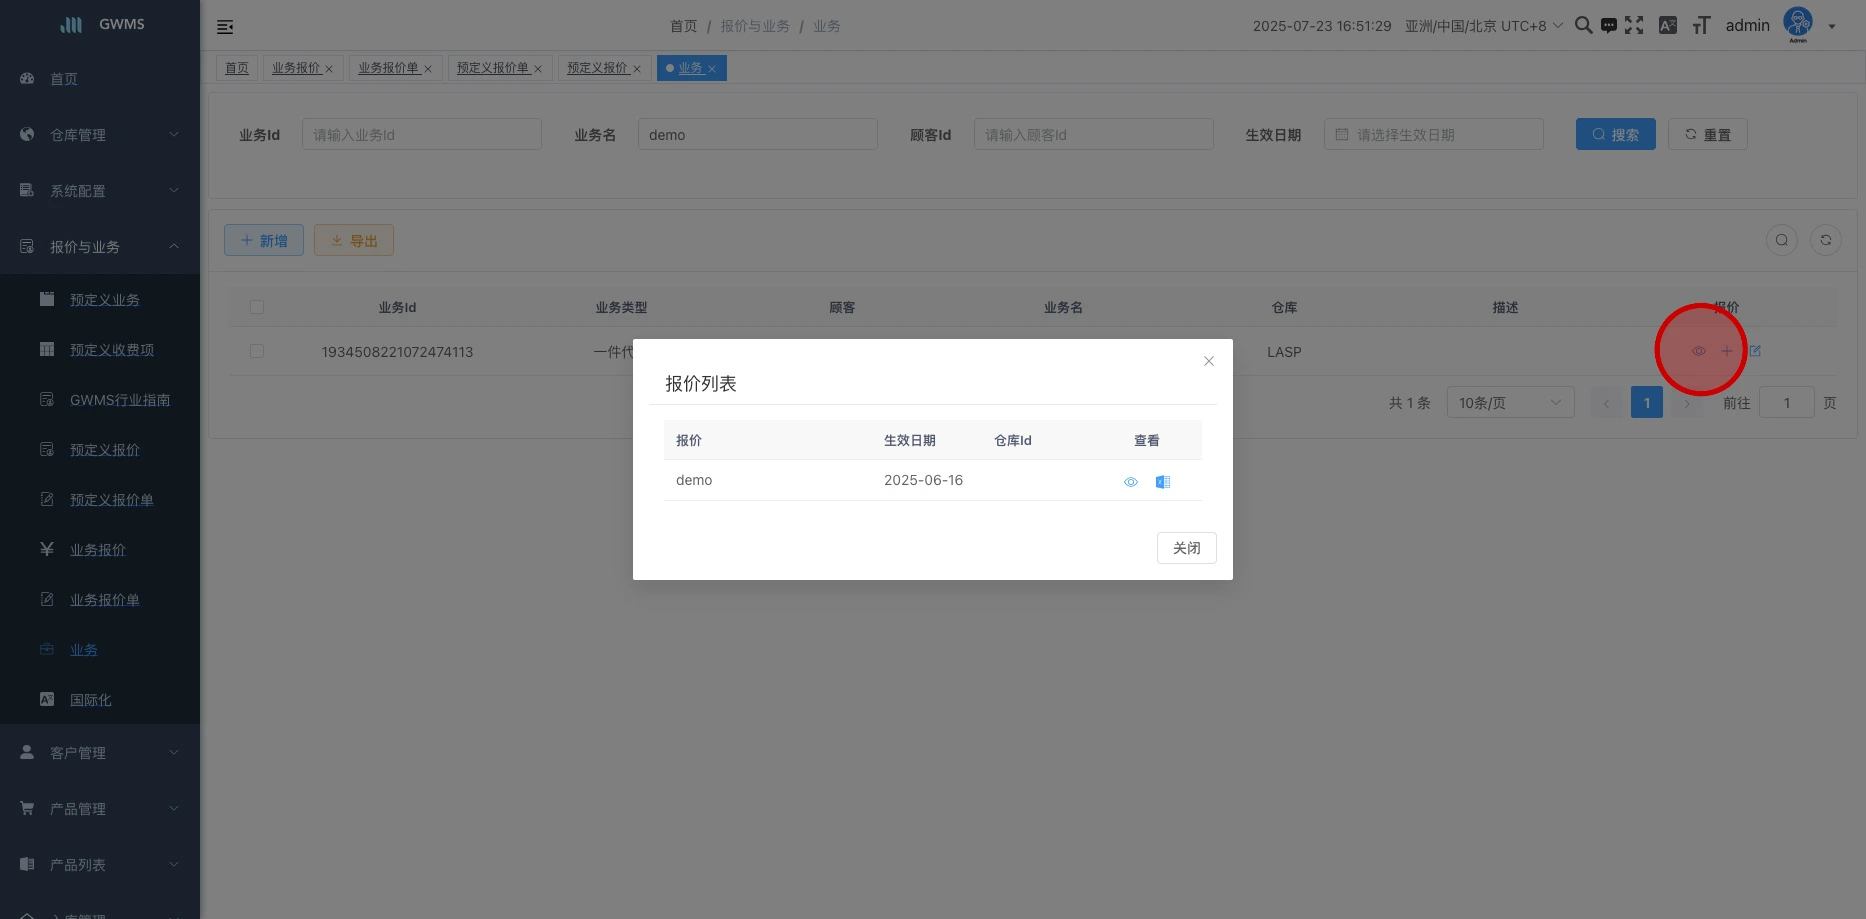1866x919 pixels.
Task: Refresh the table with circular refresh icon
Action: [x=1825, y=240]
